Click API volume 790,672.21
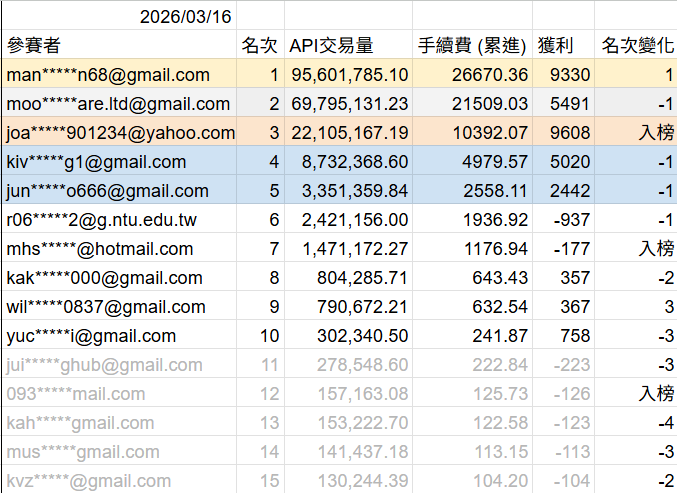The height and width of the screenshot is (493, 677). pos(363,307)
